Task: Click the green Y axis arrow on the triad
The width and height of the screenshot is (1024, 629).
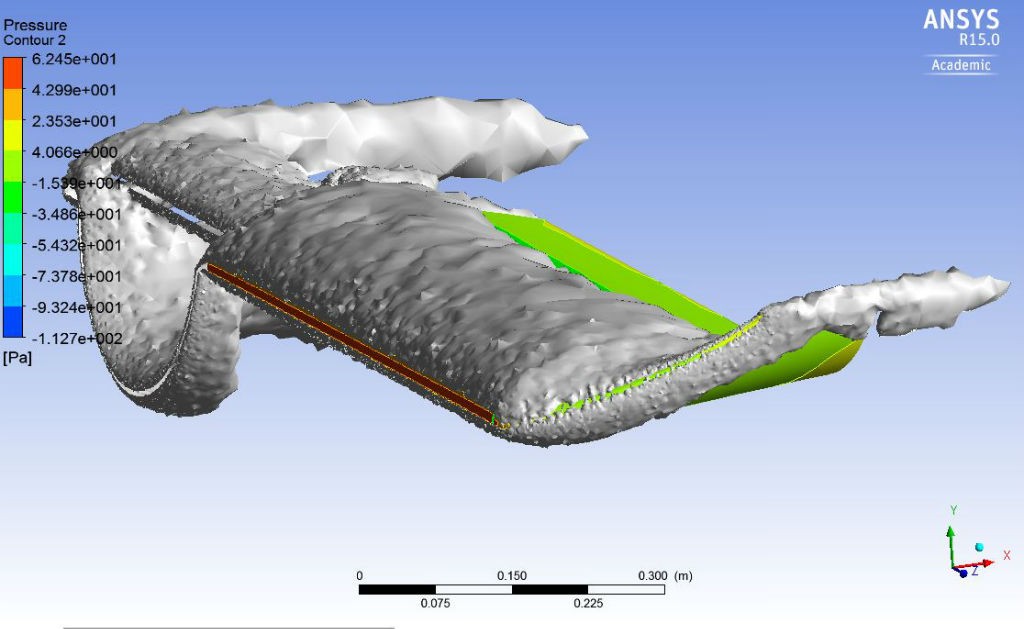Action: 952,536
